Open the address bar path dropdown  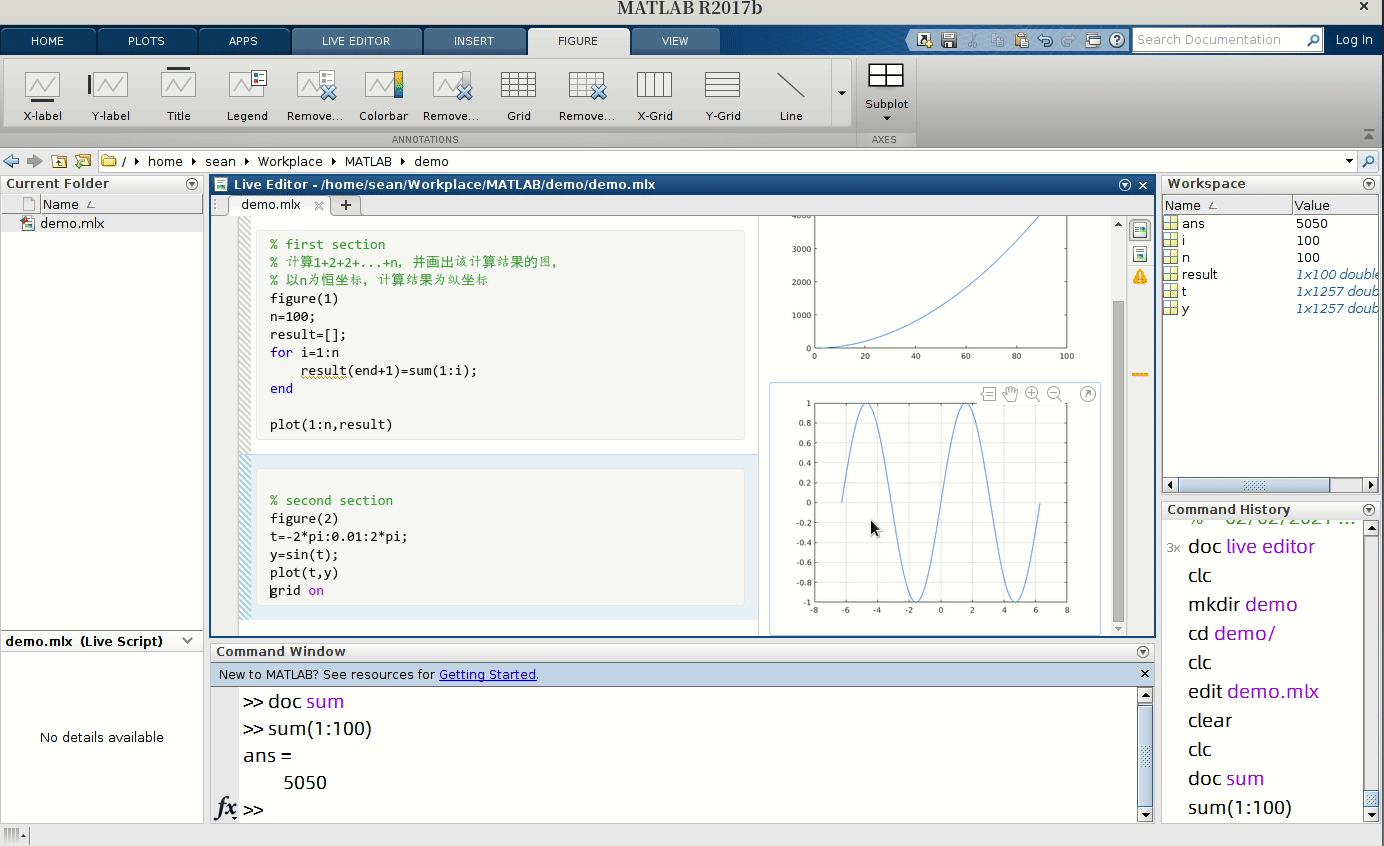pyautogui.click(x=1348, y=161)
